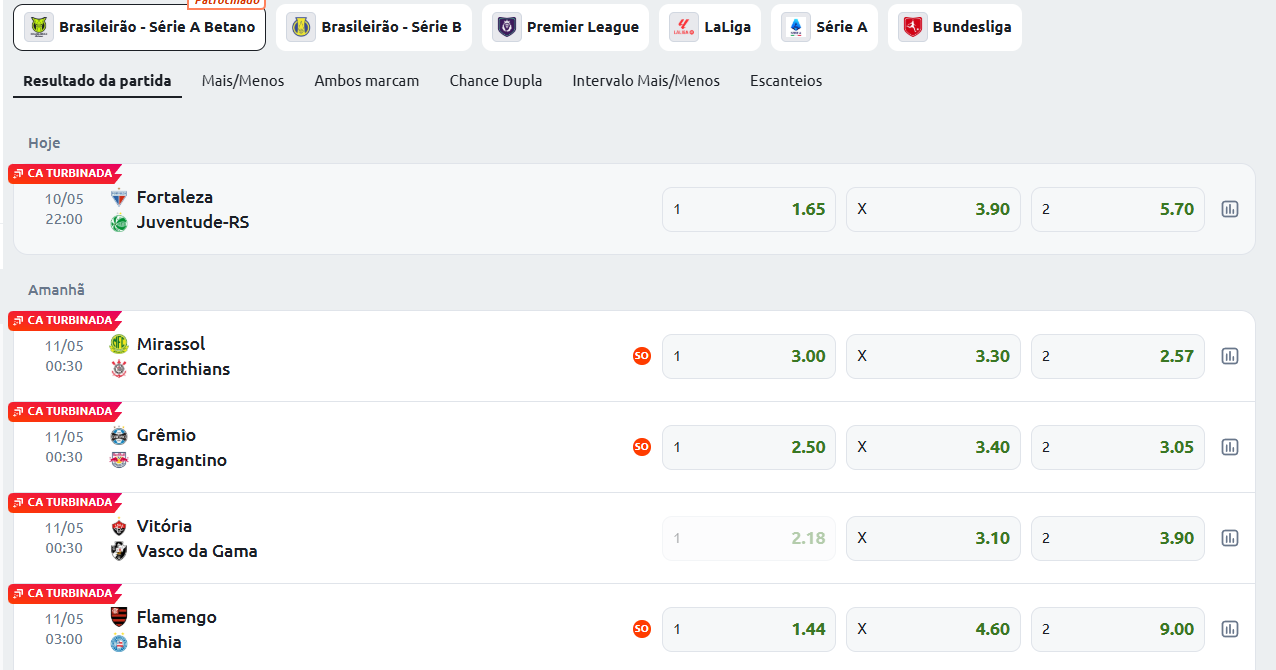
Task: Switch to Resultado da partida tab
Action: [x=97, y=81]
